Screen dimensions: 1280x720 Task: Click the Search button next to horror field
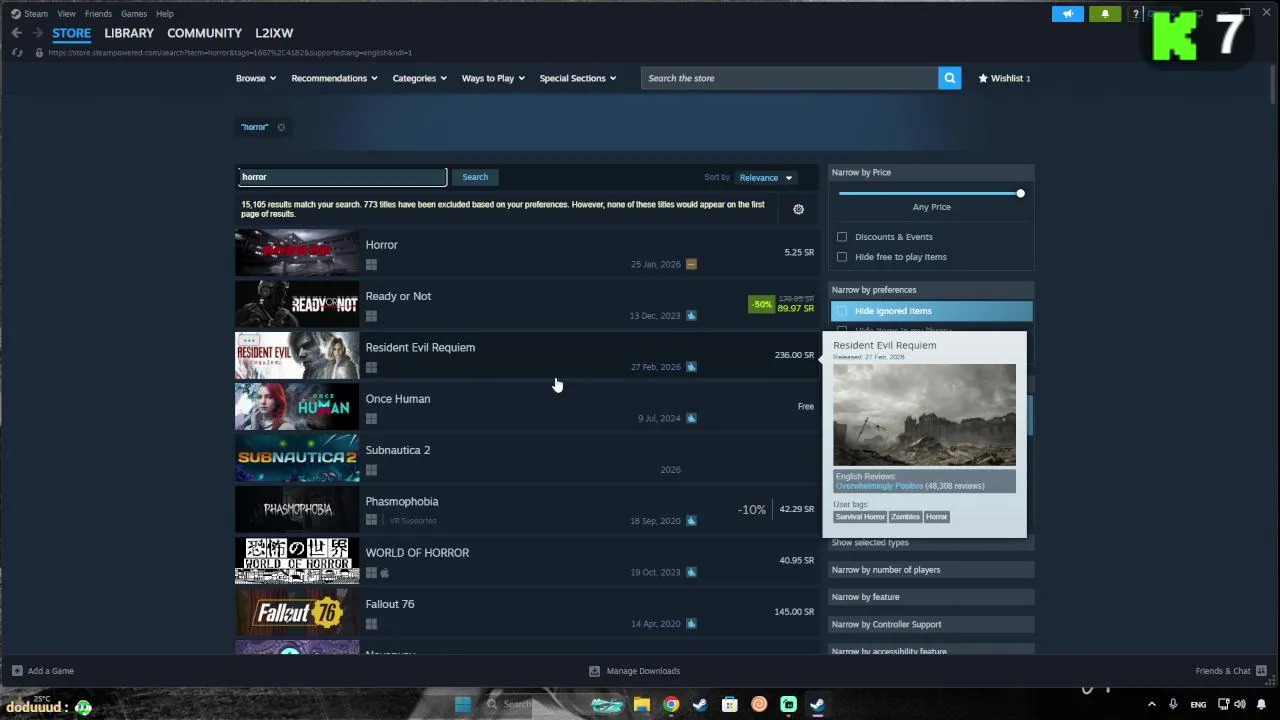tap(475, 177)
